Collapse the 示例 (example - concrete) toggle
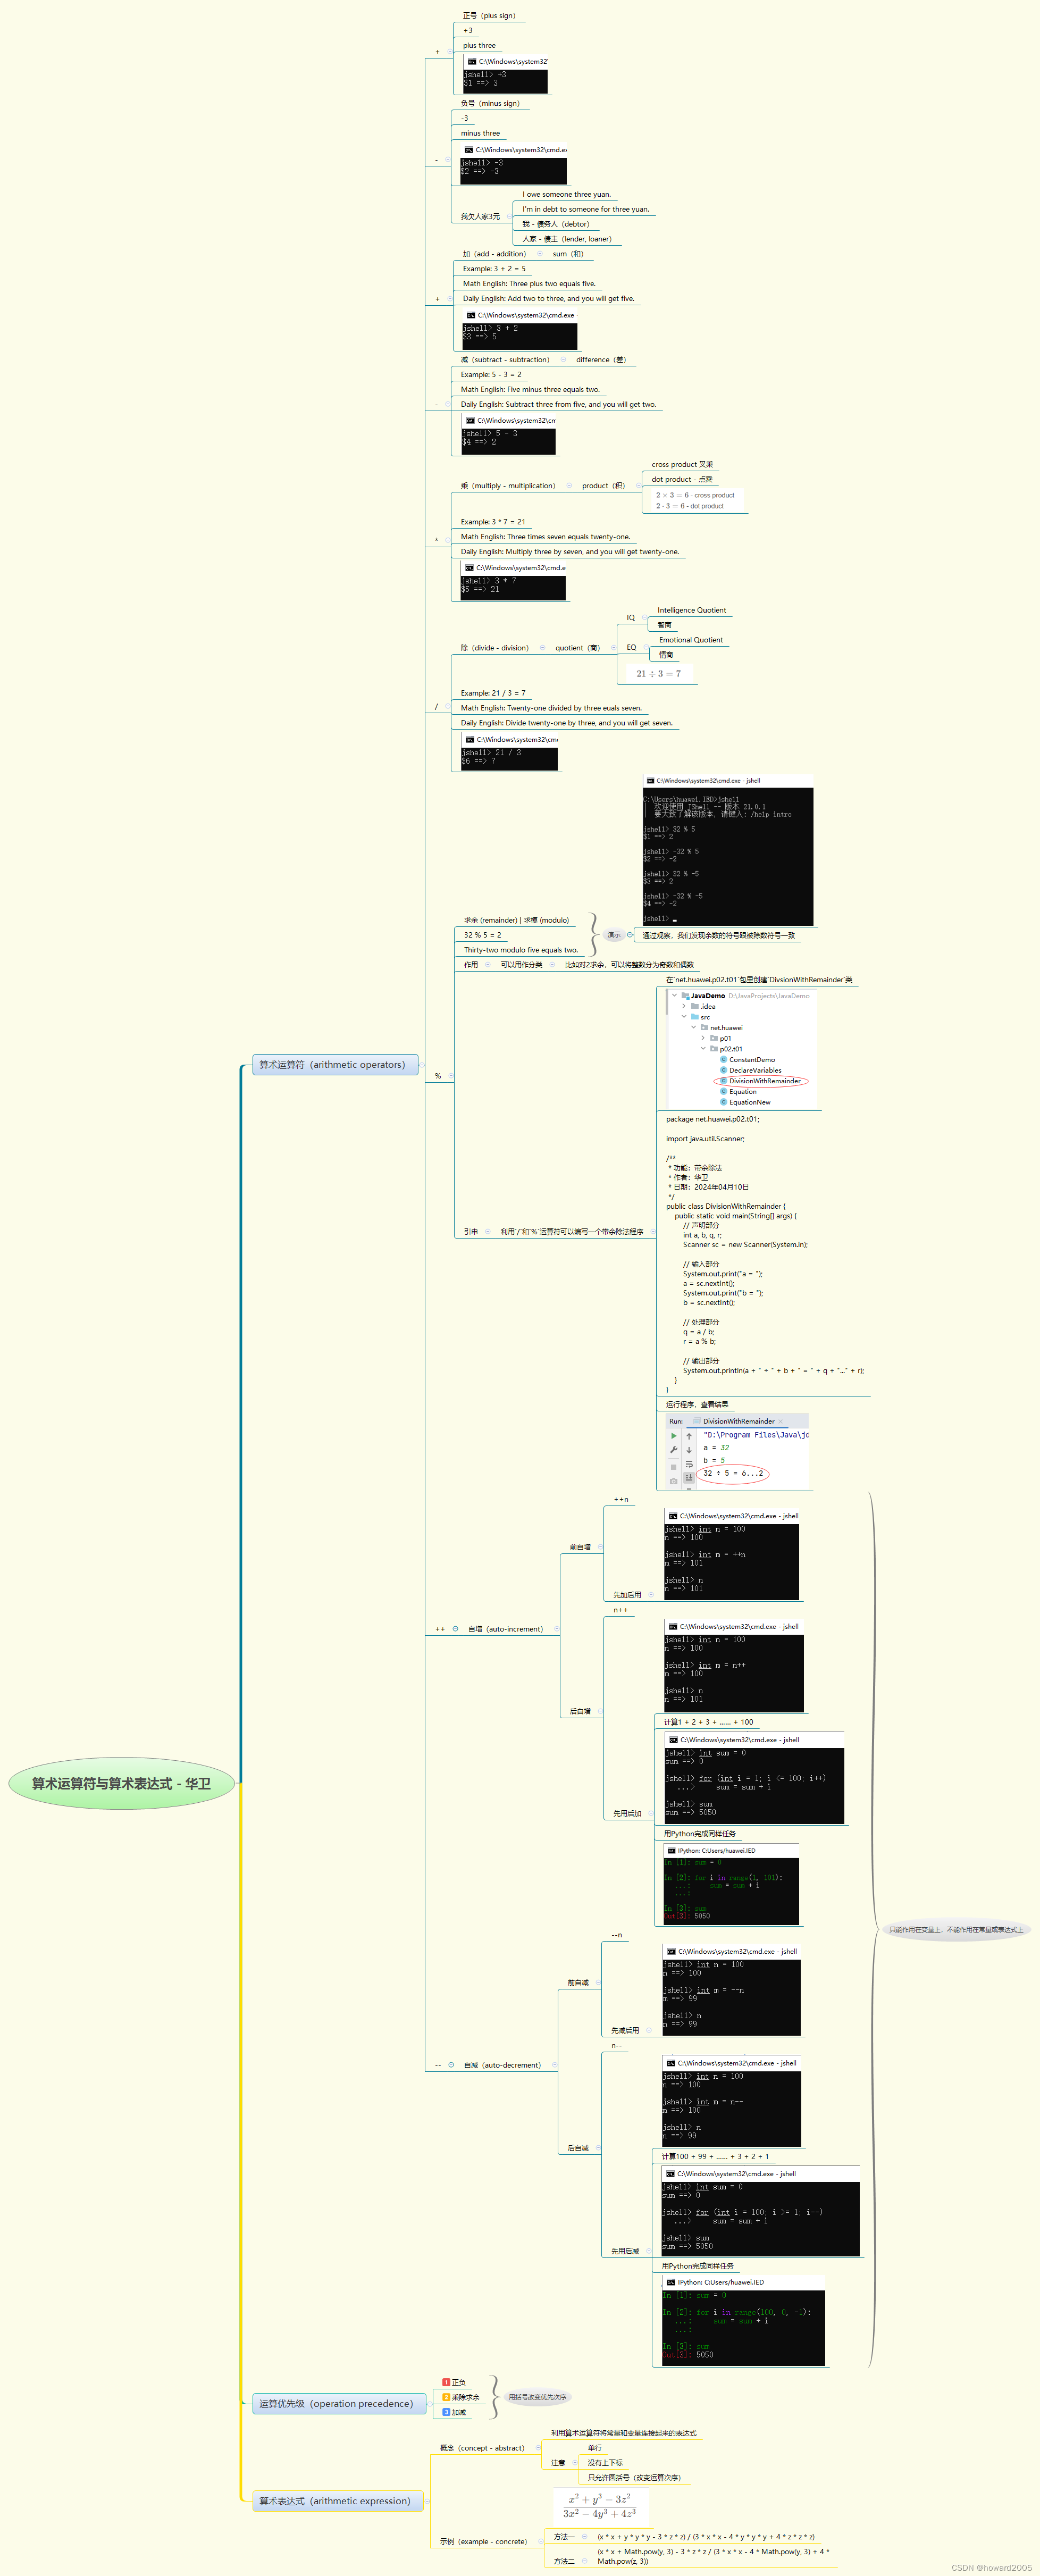Viewport: 1040px width, 2576px height. (x=542, y=2541)
